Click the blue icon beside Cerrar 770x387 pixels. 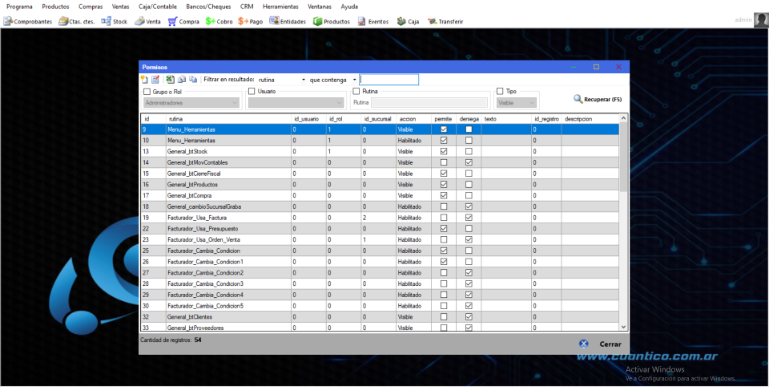click(x=583, y=344)
